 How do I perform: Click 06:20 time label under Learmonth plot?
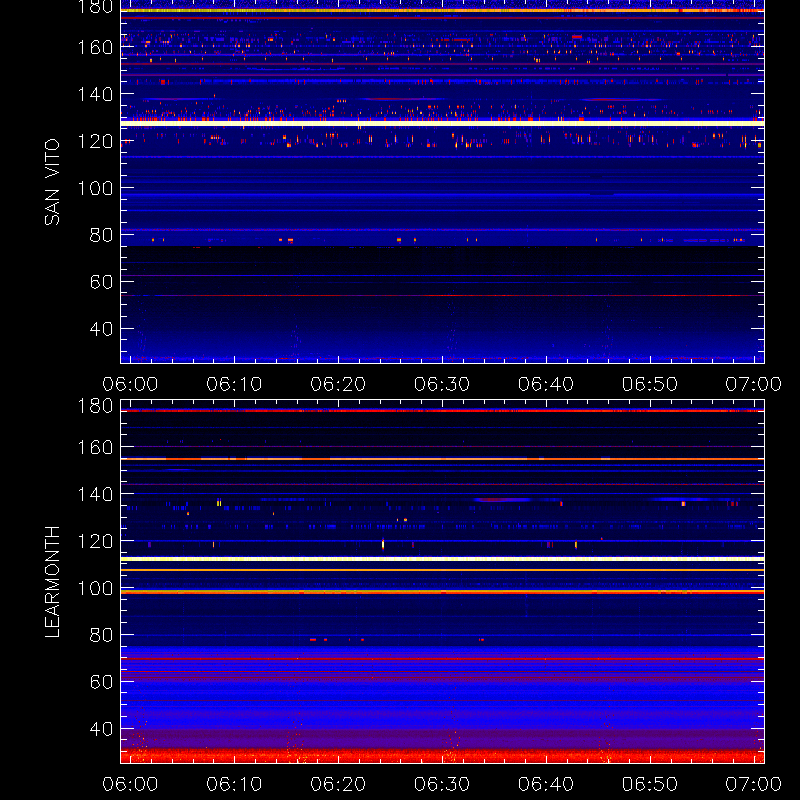[x=338, y=784]
